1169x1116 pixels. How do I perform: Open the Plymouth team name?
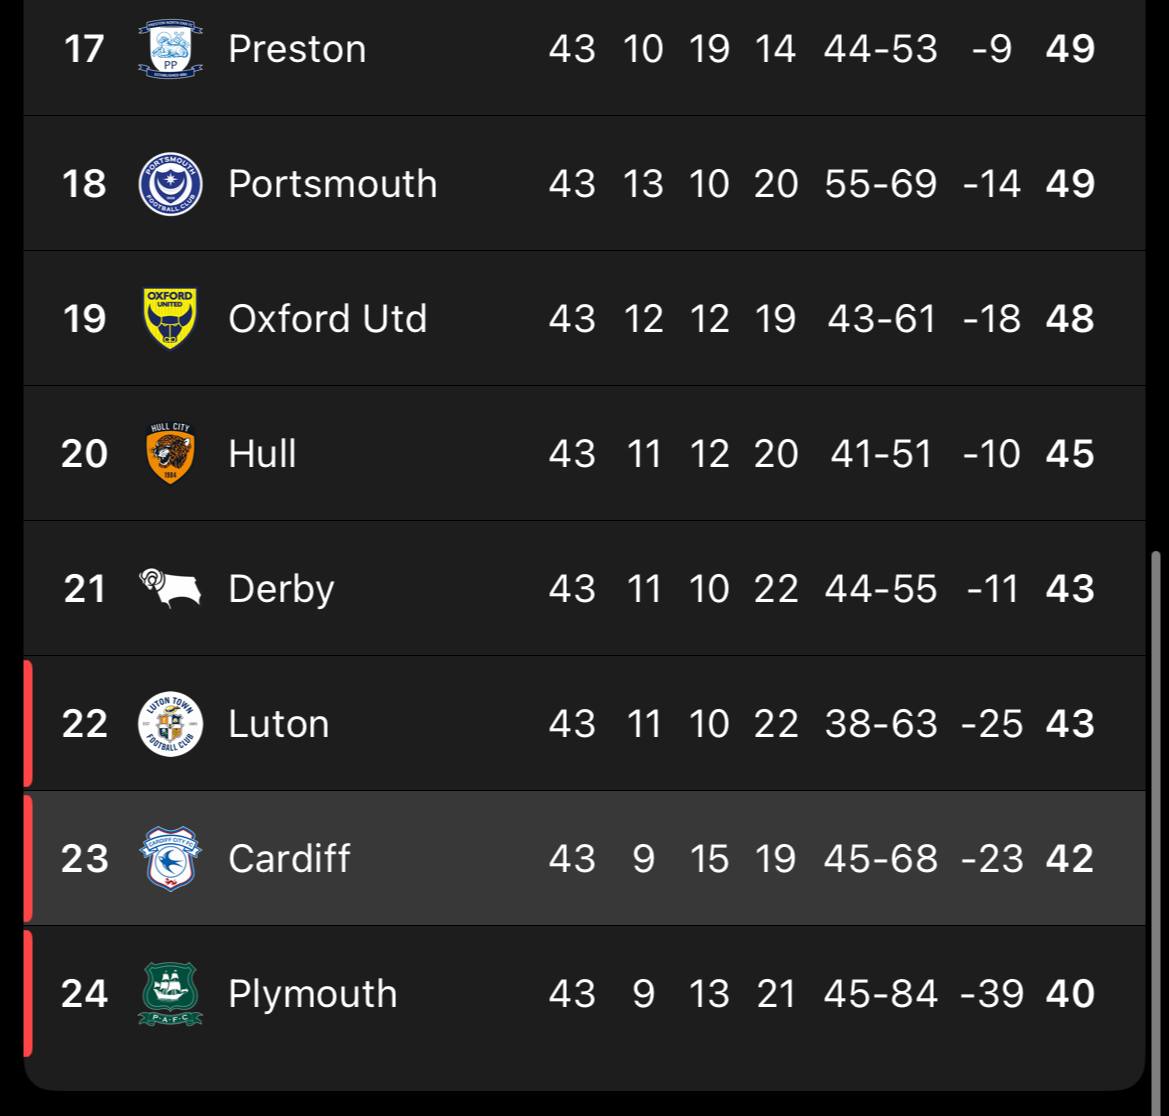coord(312,995)
